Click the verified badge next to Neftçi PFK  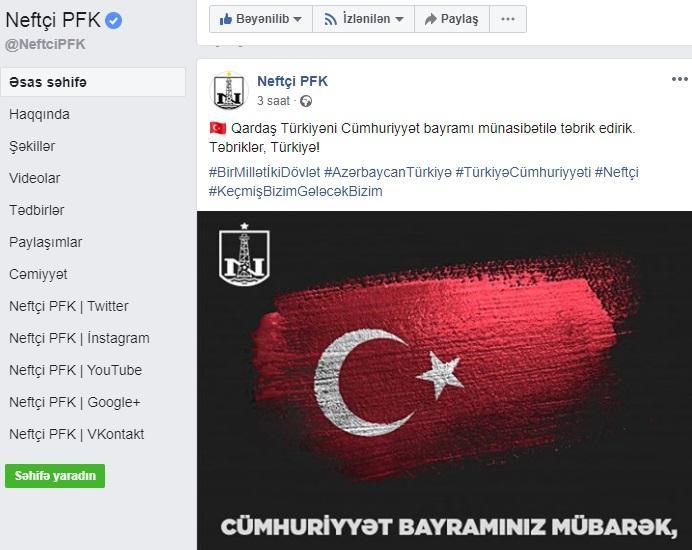click(113, 20)
